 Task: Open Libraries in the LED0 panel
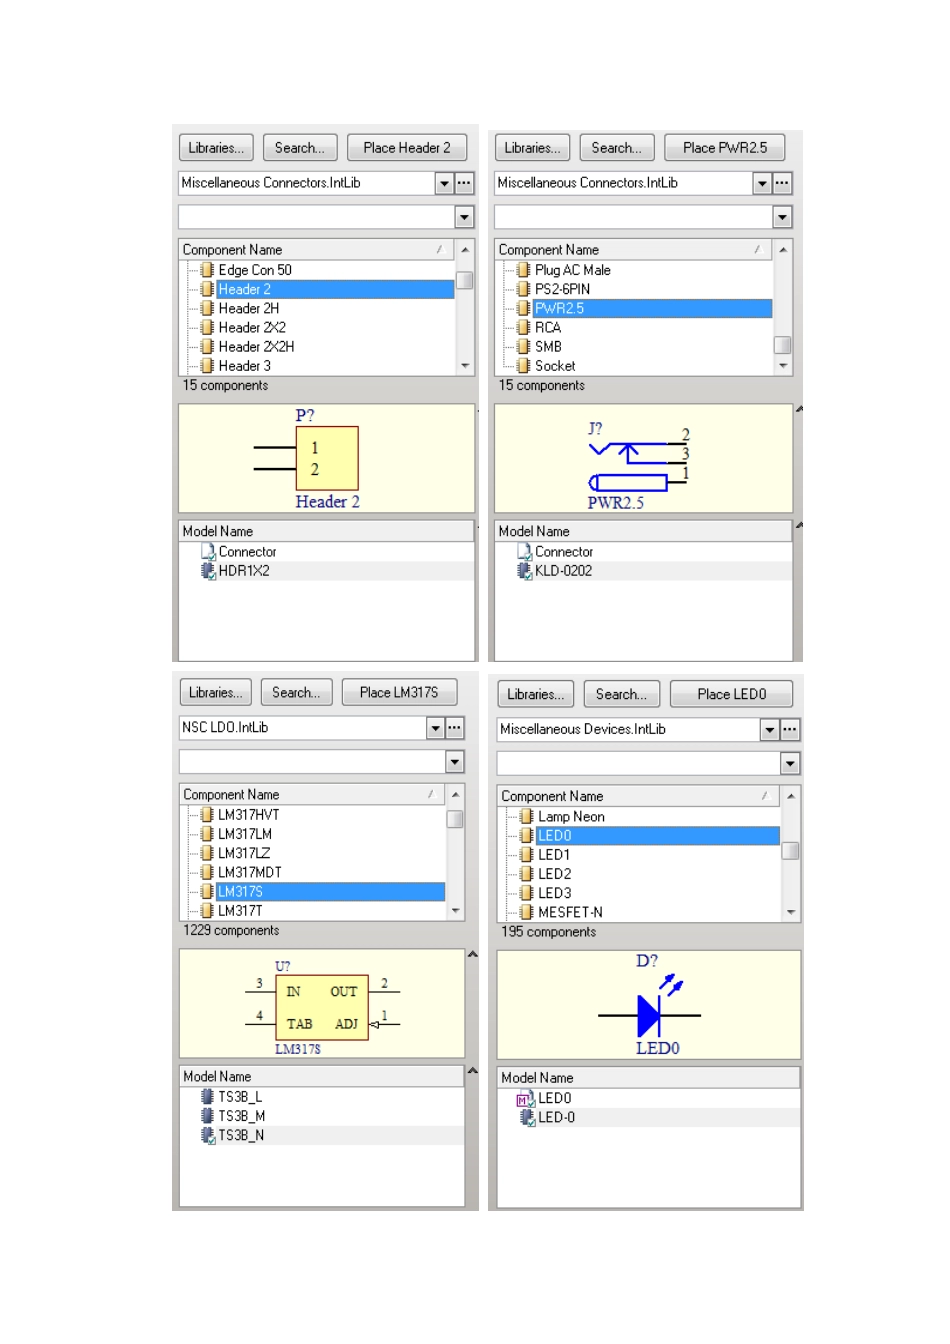(535, 694)
